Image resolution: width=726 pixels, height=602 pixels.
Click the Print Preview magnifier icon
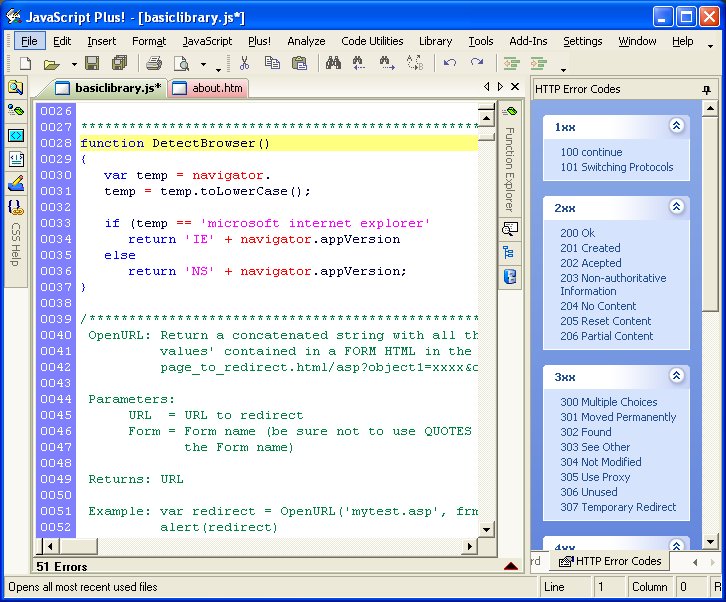[x=181, y=63]
